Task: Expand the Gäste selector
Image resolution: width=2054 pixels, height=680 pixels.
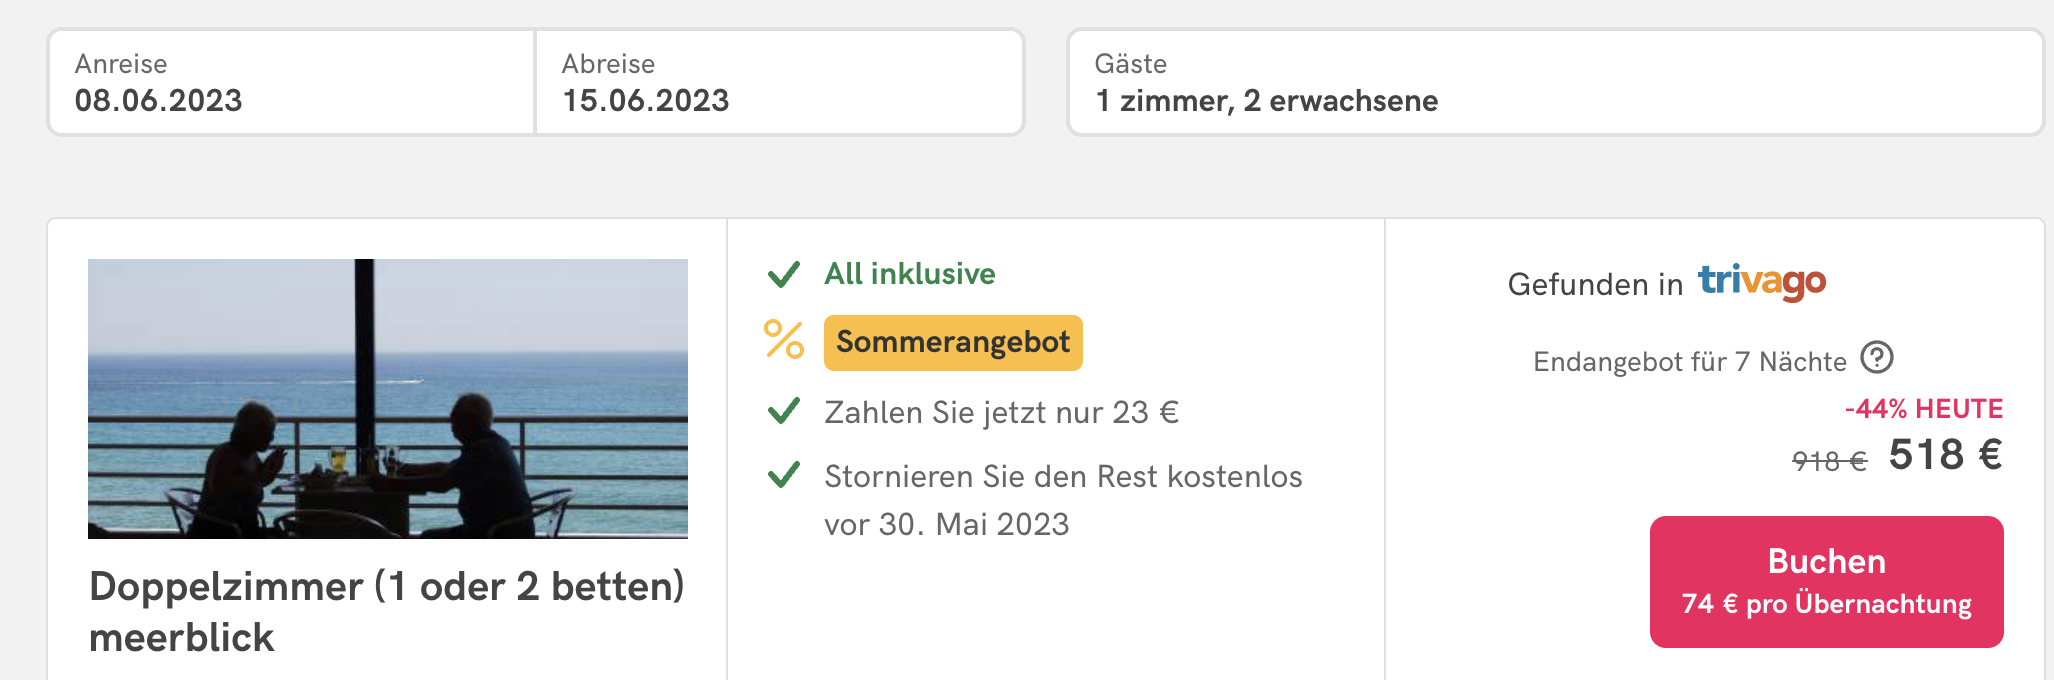Action: pyautogui.click(x=1555, y=82)
